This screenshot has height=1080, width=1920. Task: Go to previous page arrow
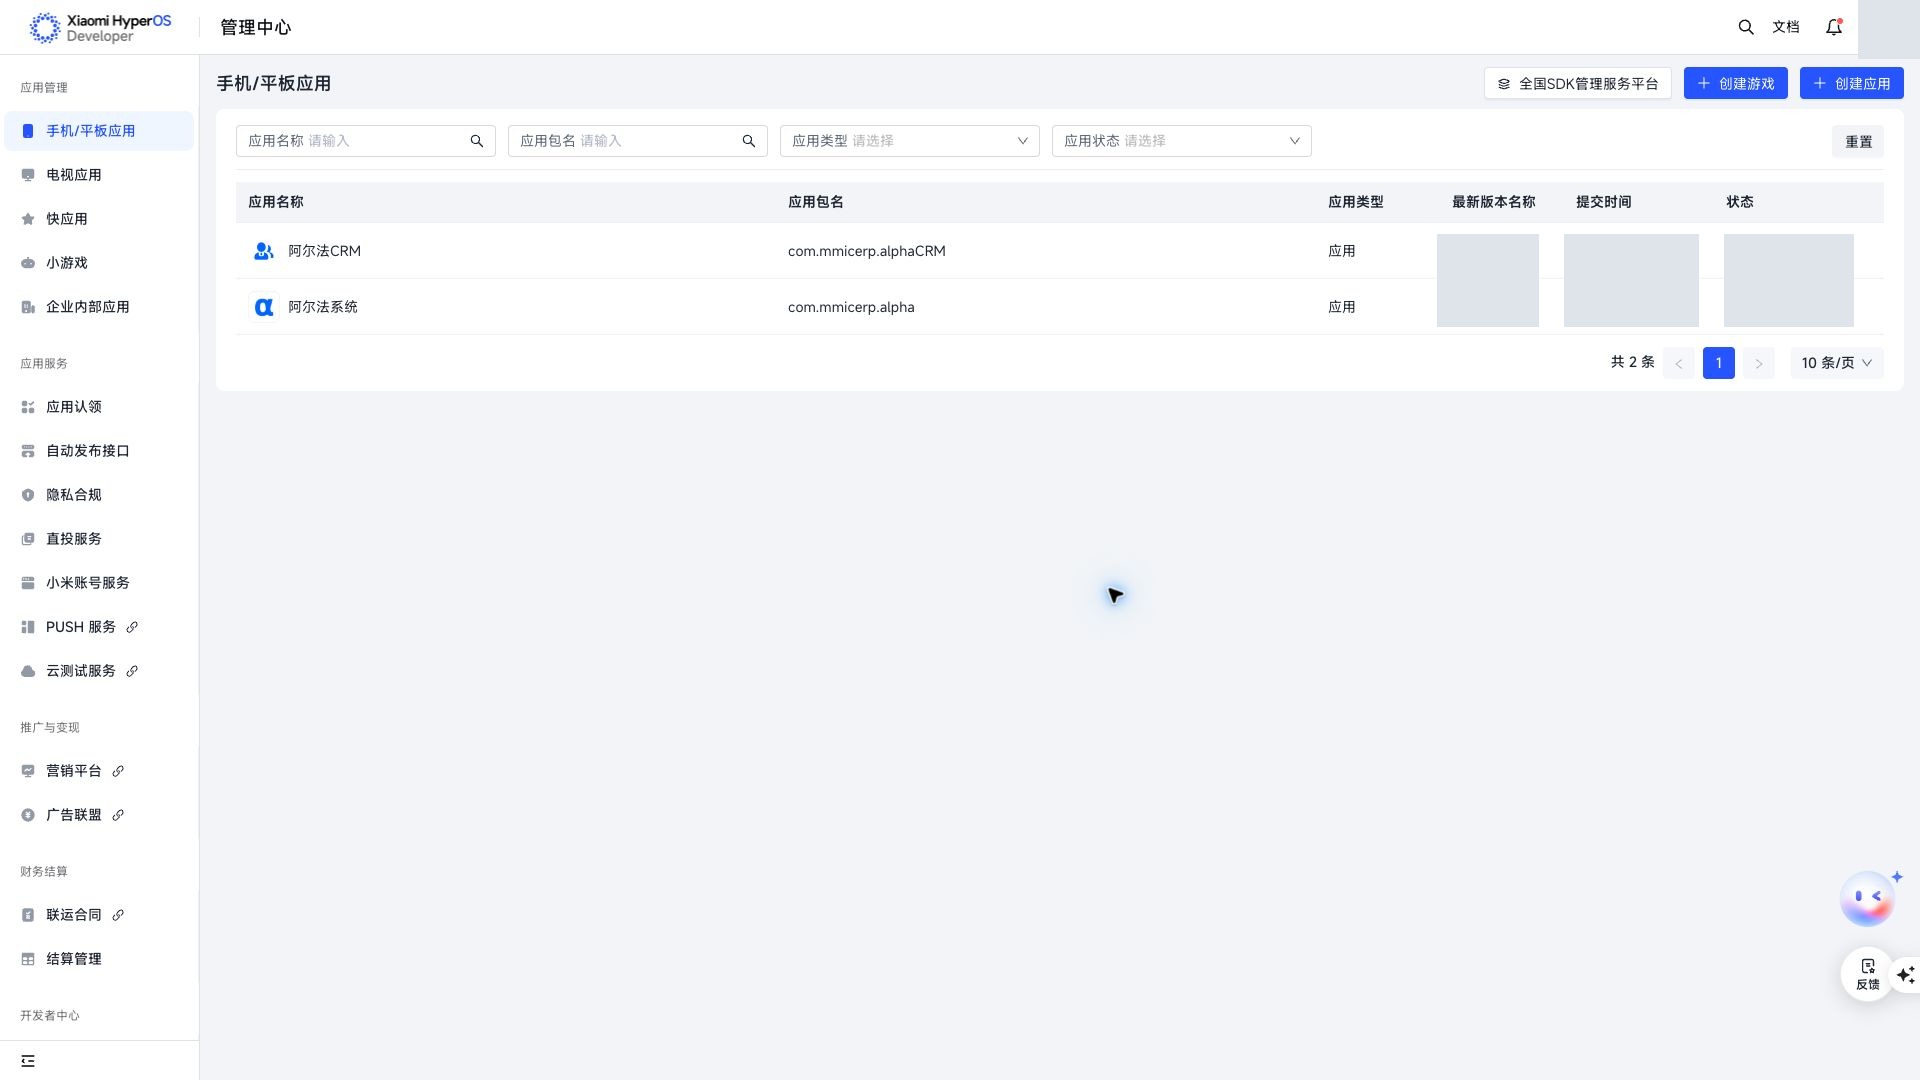(x=1679, y=363)
